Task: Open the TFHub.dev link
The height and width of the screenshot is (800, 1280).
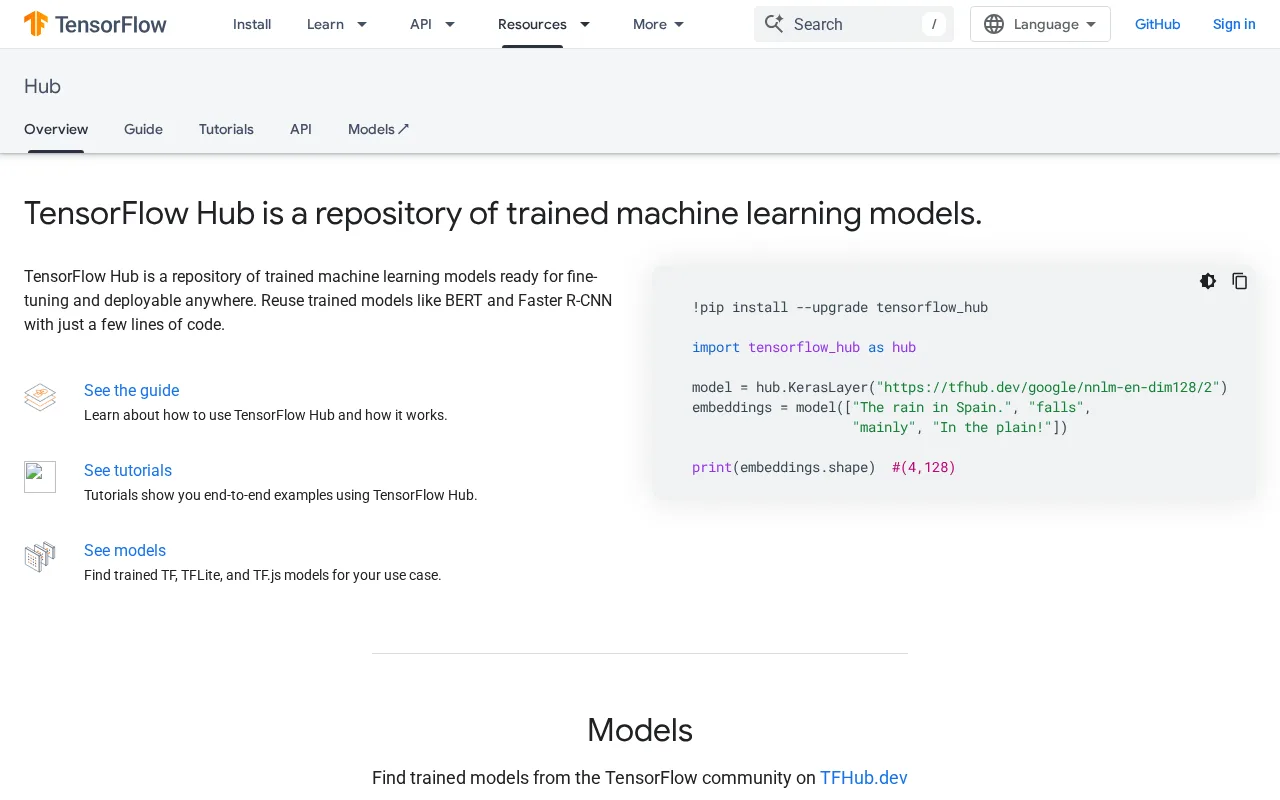Action: tap(864, 777)
